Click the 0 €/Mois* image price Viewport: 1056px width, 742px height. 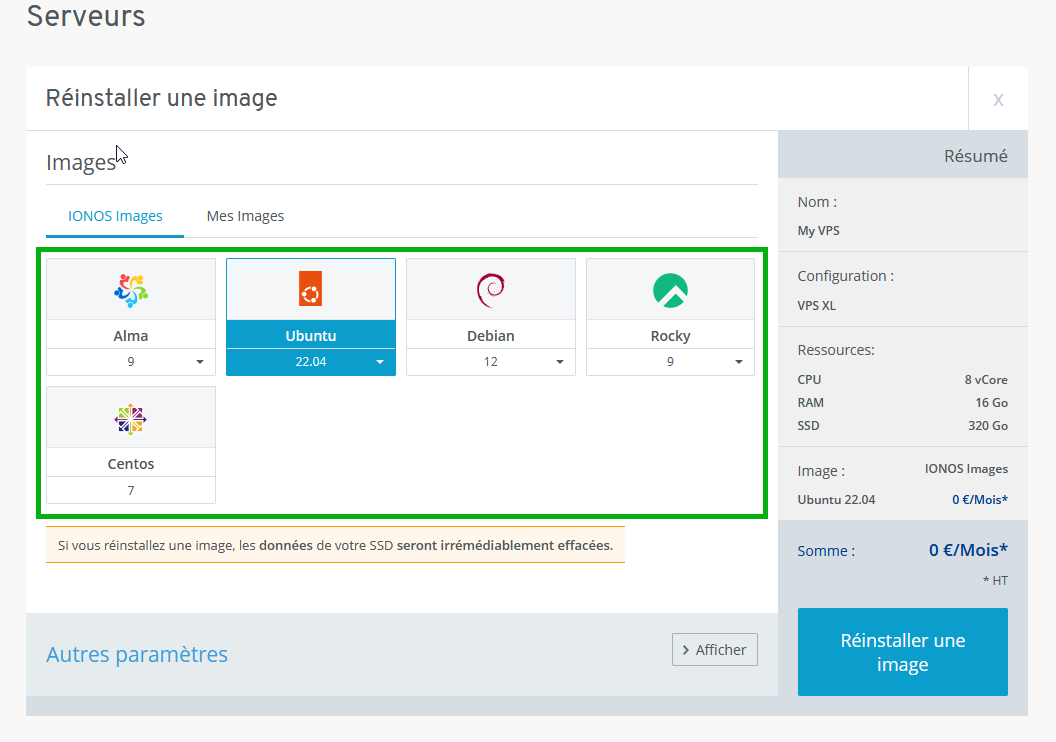point(980,500)
